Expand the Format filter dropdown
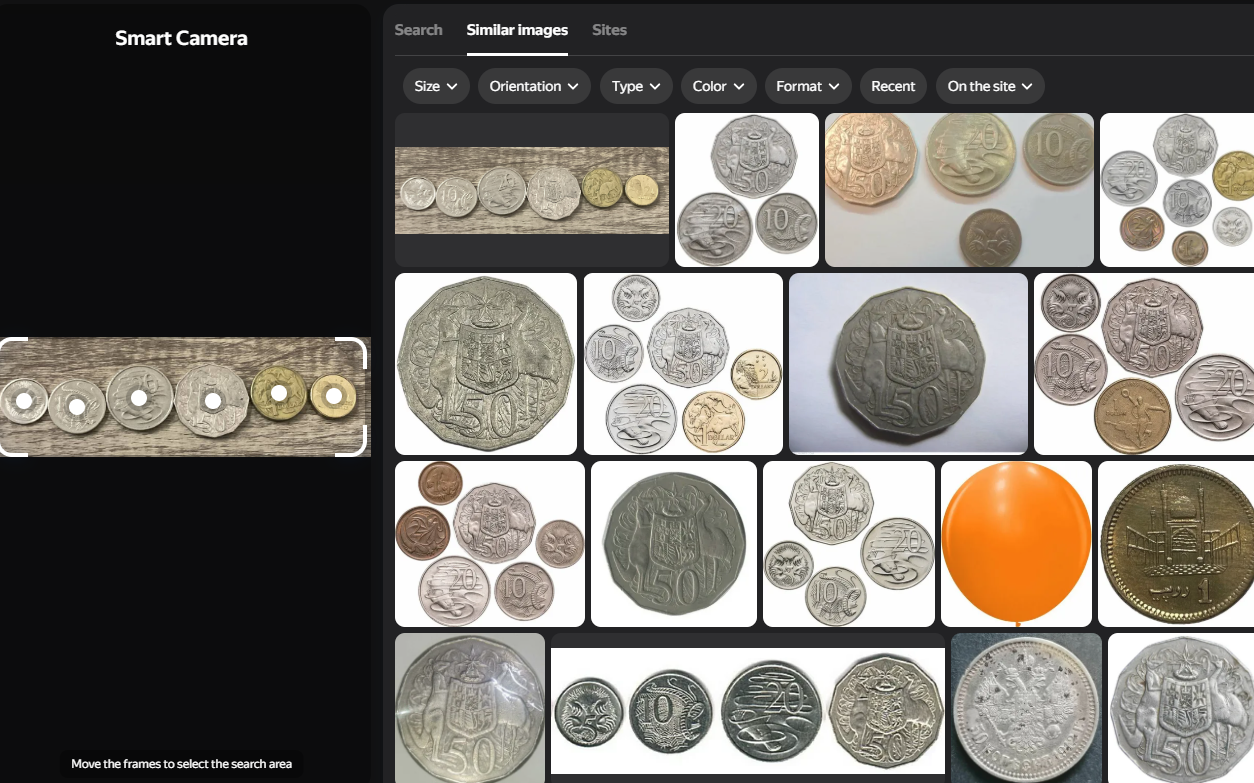 point(808,86)
